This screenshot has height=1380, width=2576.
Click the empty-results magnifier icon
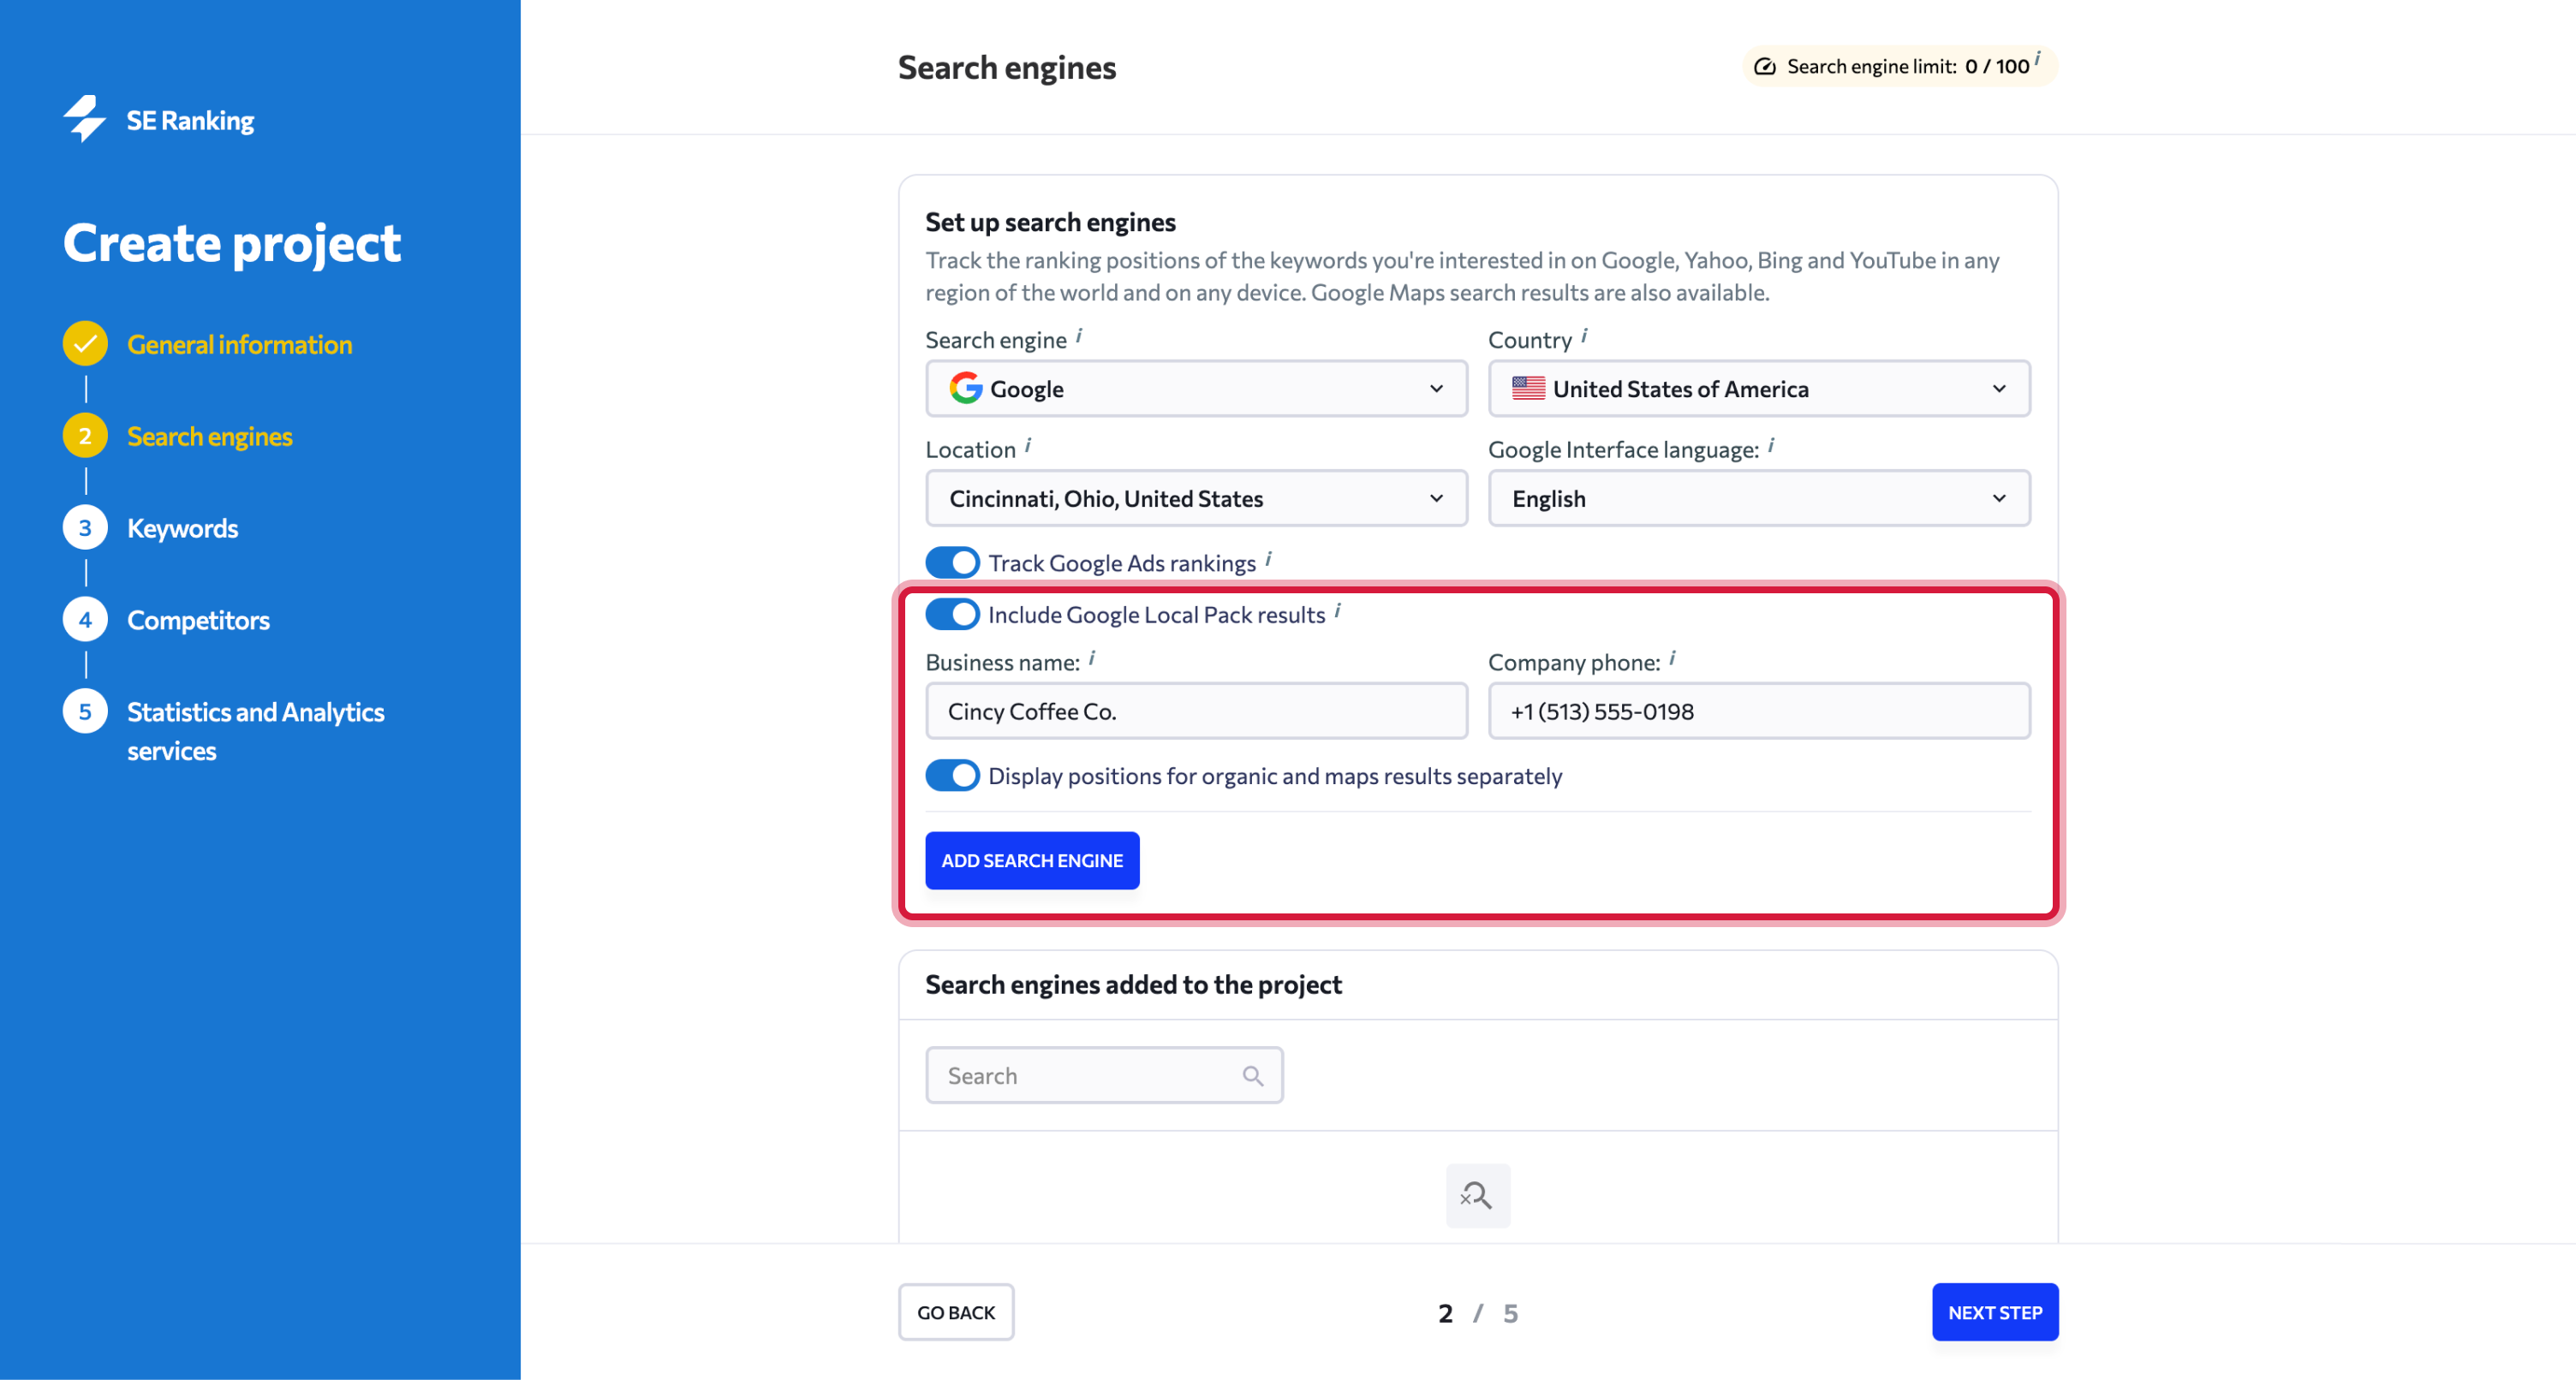[x=1478, y=1196]
